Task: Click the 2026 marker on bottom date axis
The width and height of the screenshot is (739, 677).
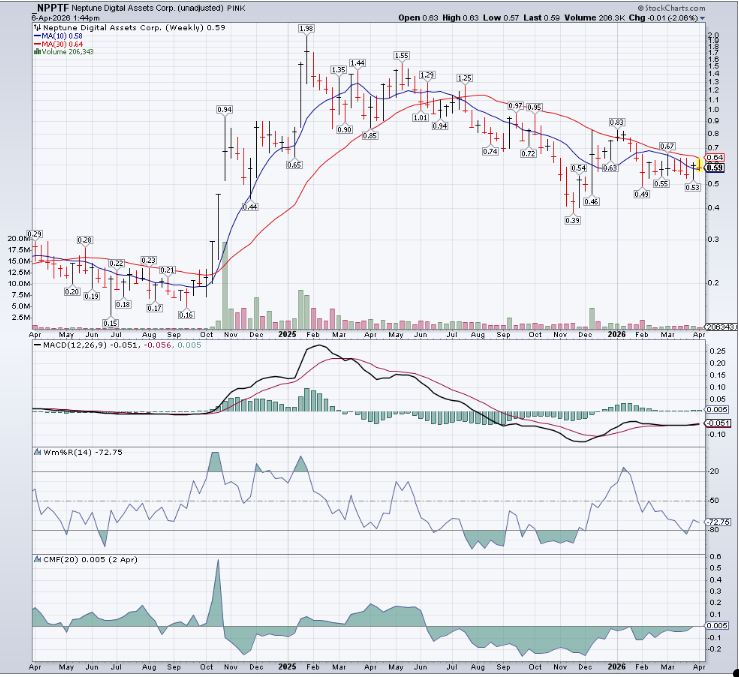Action: pos(615,665)
